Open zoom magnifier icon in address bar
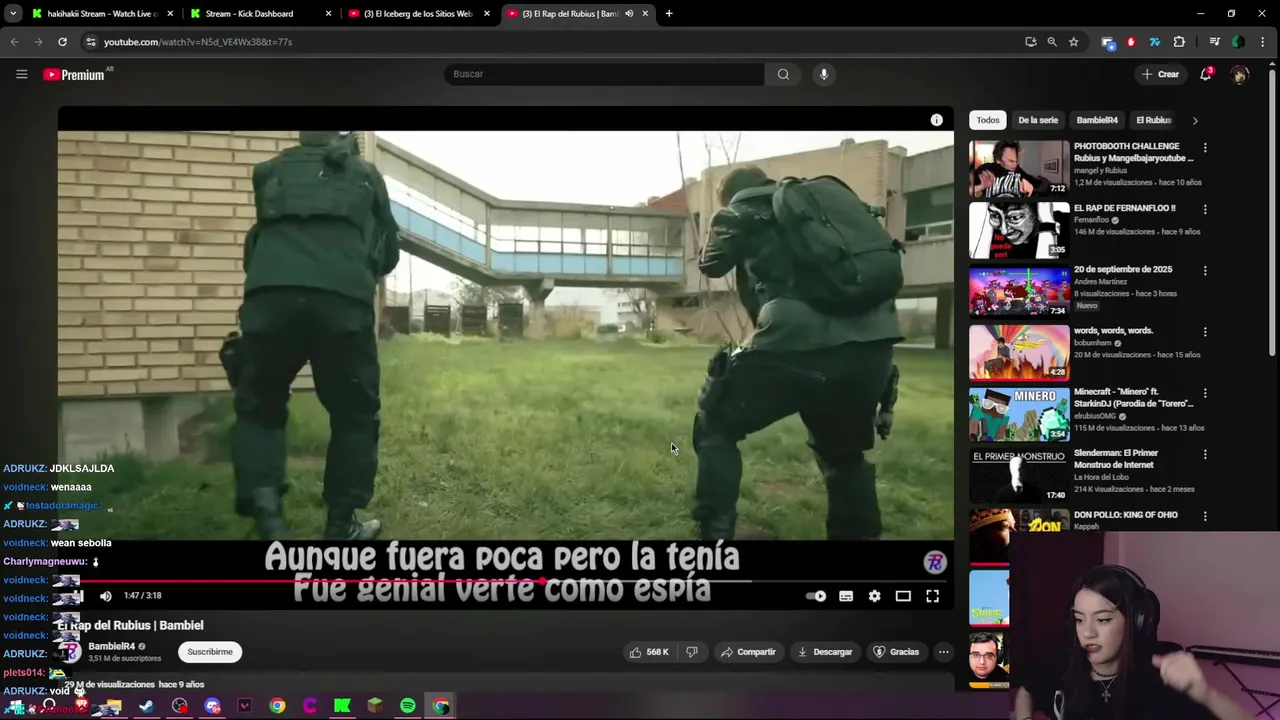 [1052, 42]
